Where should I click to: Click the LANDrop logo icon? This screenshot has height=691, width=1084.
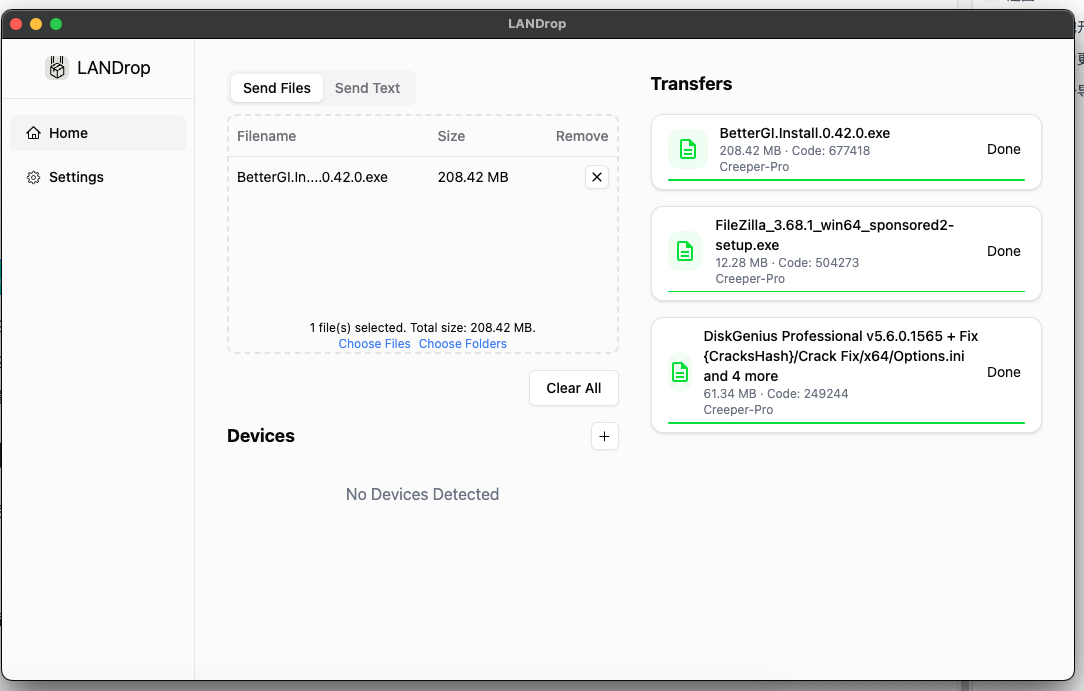pos(57,68)
